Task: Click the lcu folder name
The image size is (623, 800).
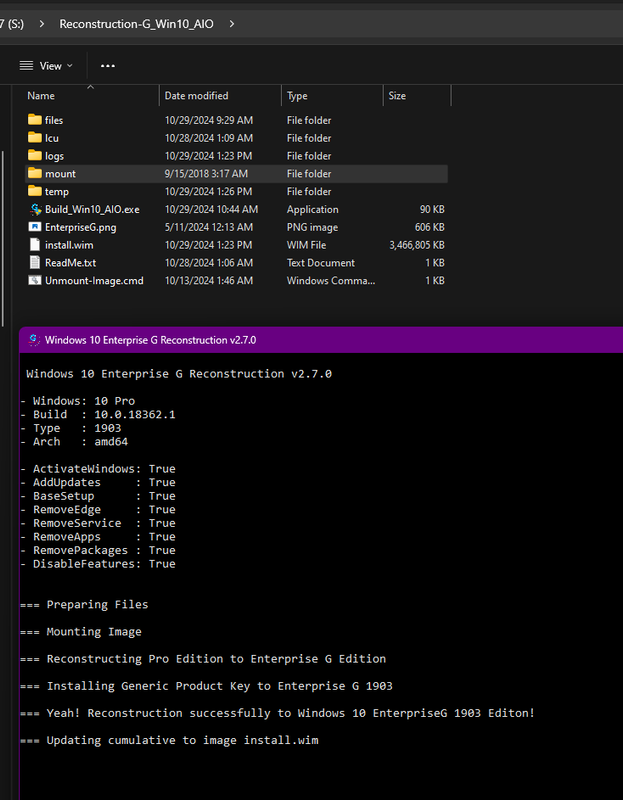Action: pyautogui.click(x=52, y=138)
